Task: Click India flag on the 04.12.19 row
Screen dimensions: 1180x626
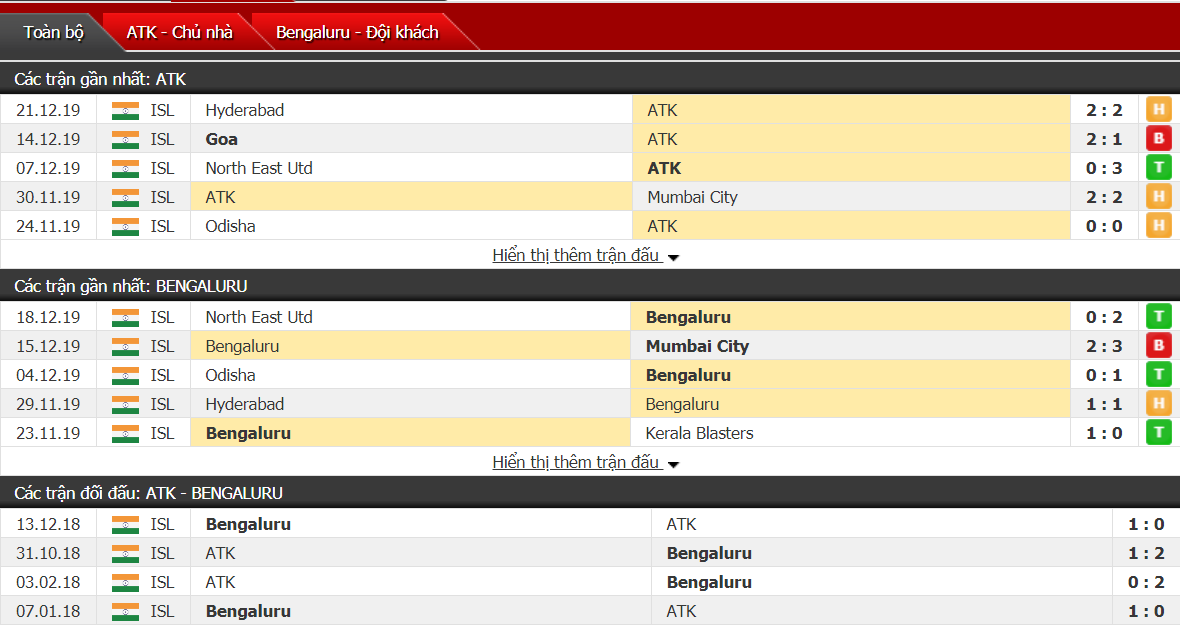Action: (x=125, y=375)
